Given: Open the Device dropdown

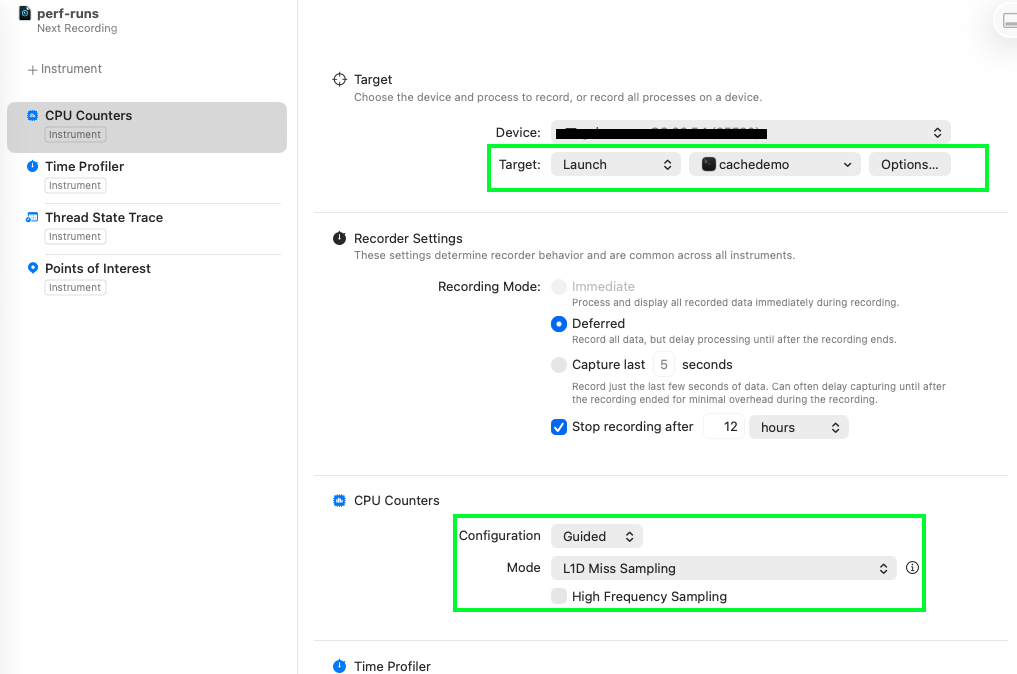Looking at the screenshot, I should [x=750, y=132].
